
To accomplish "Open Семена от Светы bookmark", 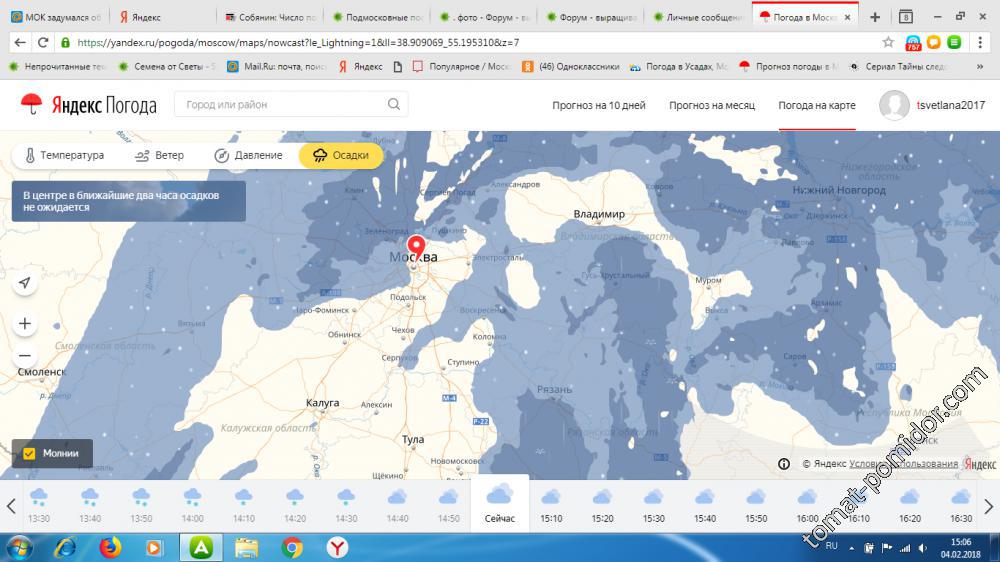I will click(x=166, y=66).
